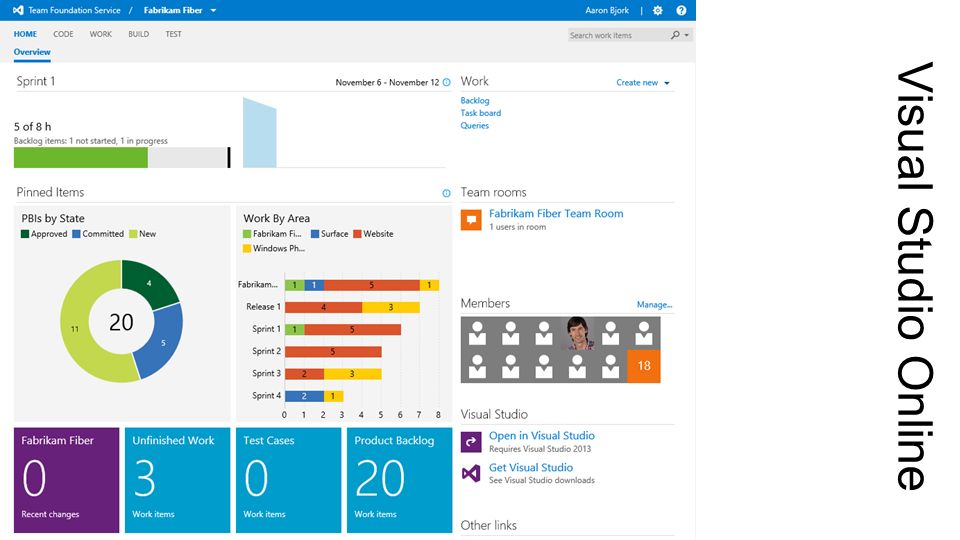Switch to the WORK tab

(100, 34)
